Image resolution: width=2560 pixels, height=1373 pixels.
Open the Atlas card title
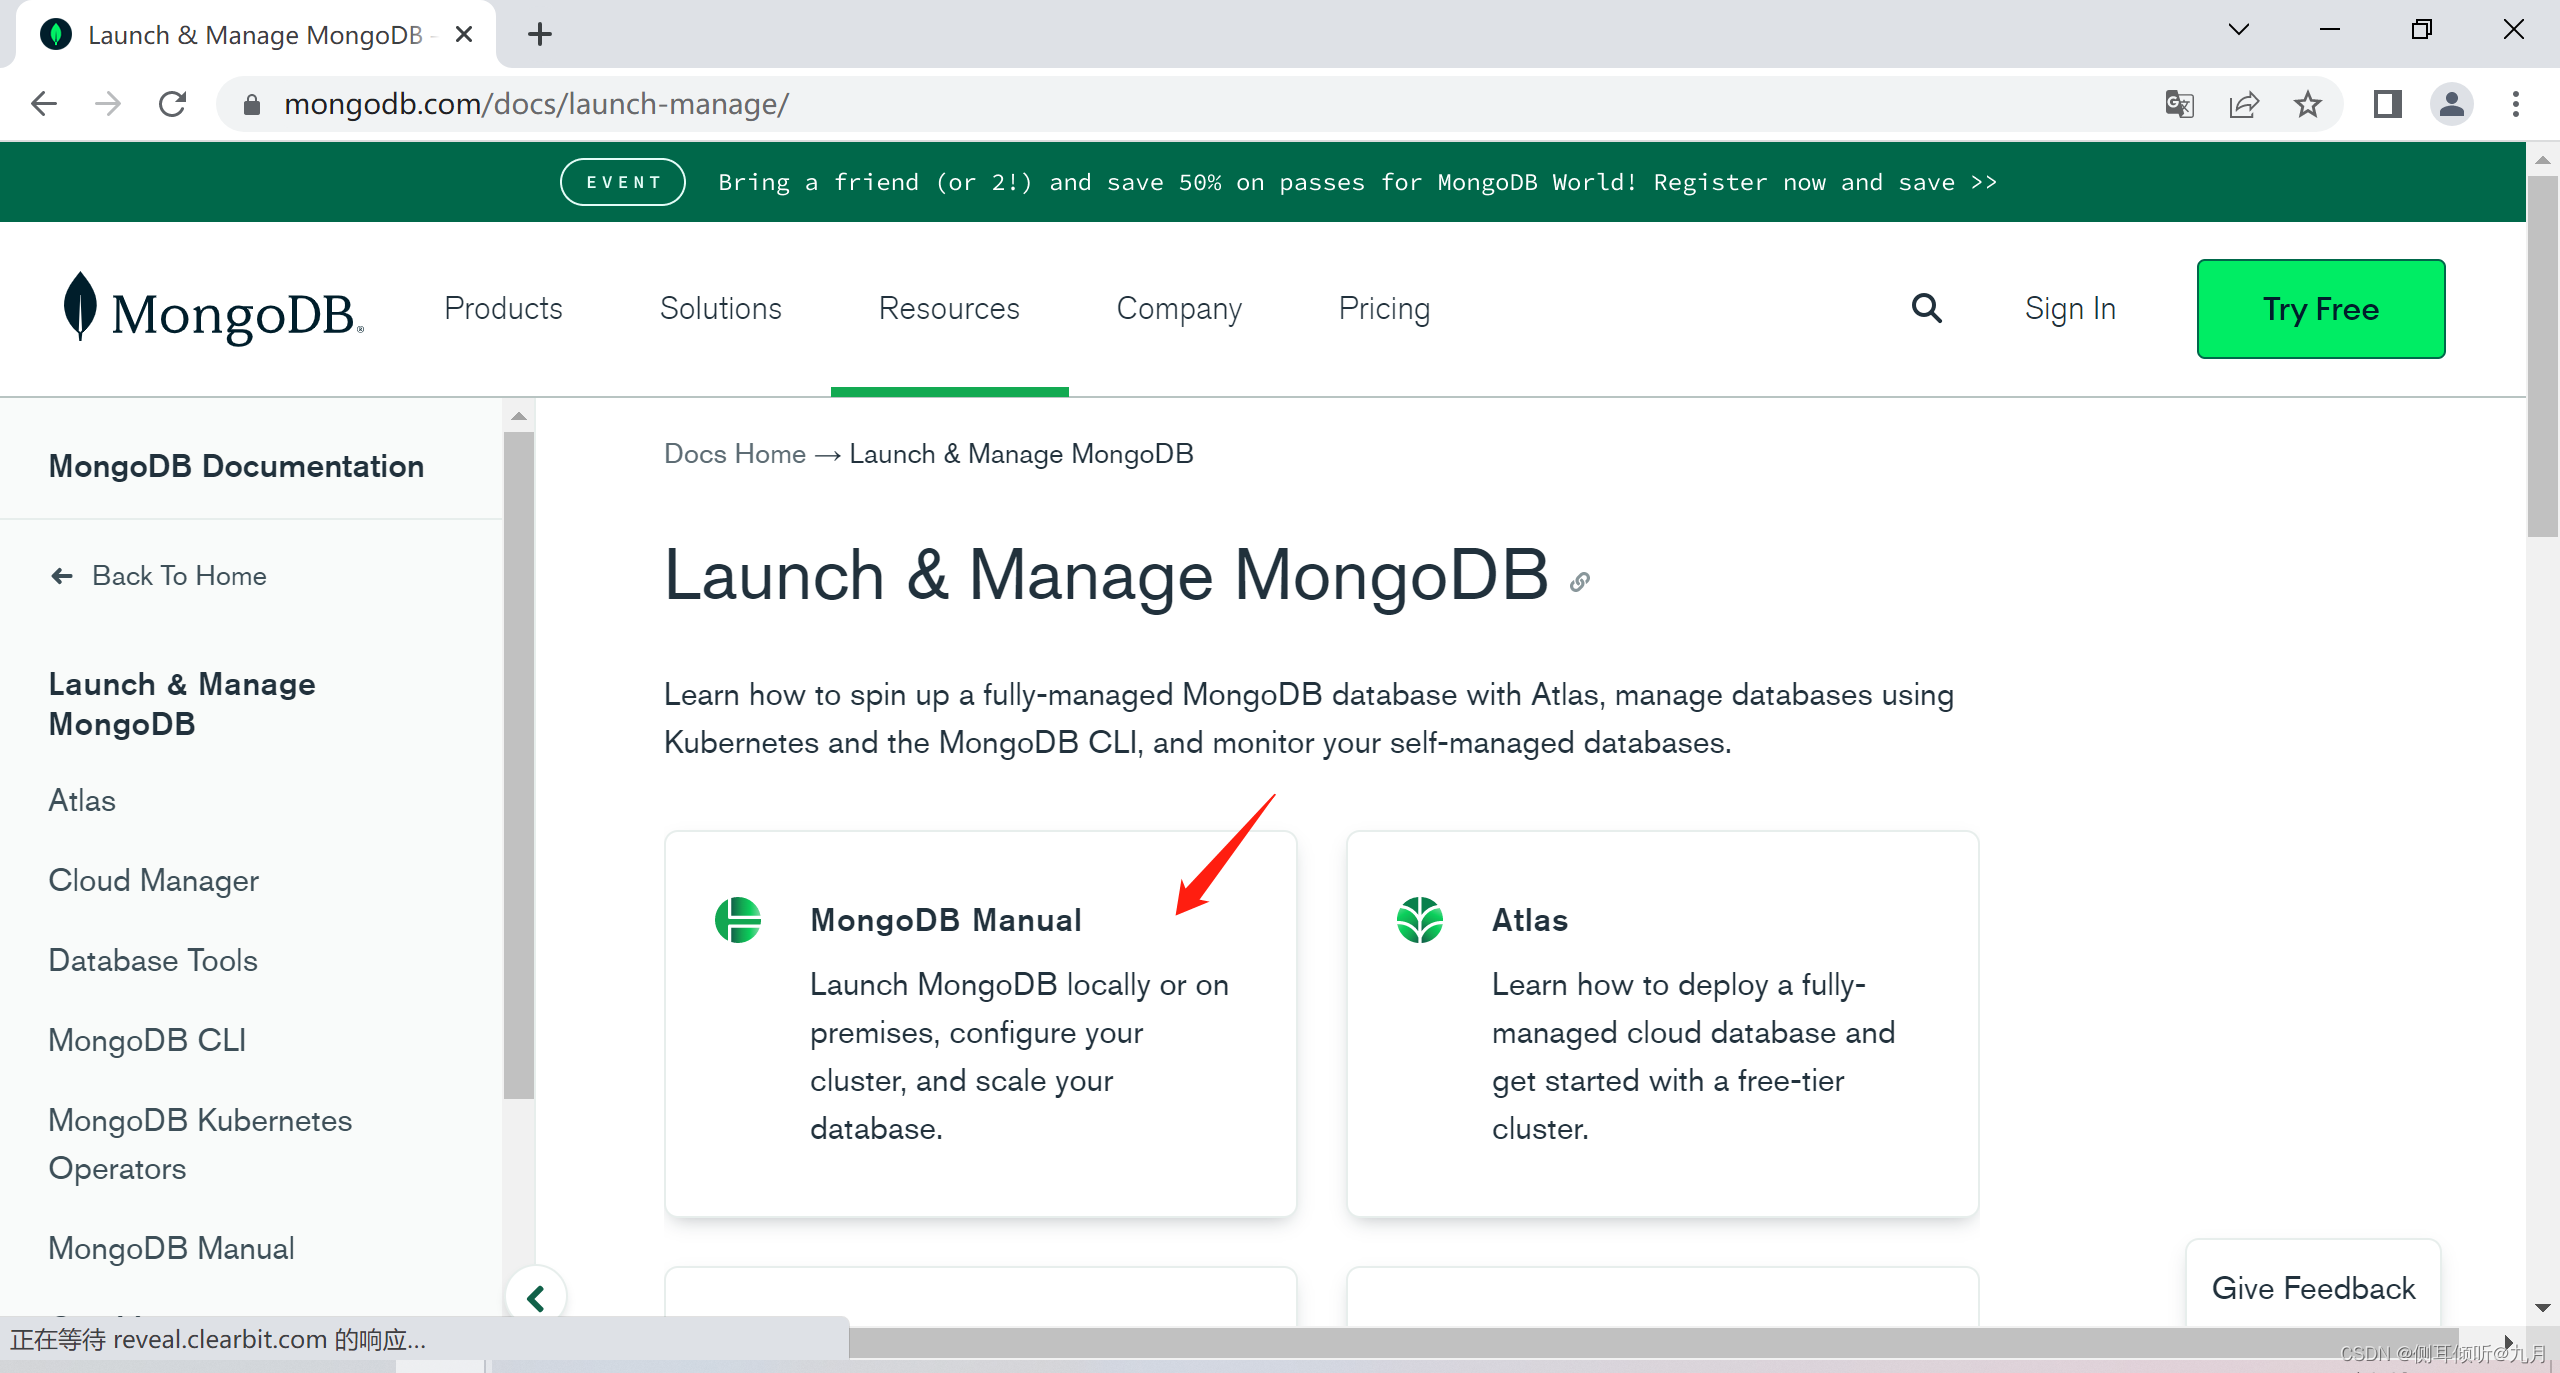(1530, 920)
